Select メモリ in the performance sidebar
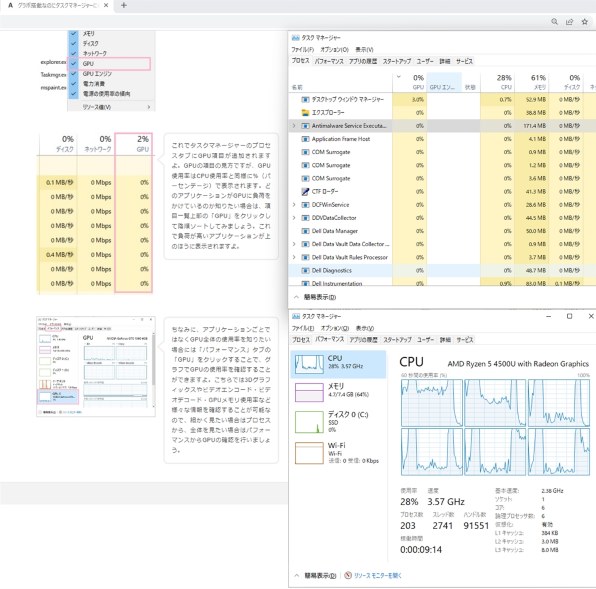The width and height of the screenshot is (596, 589). point(338,392)
